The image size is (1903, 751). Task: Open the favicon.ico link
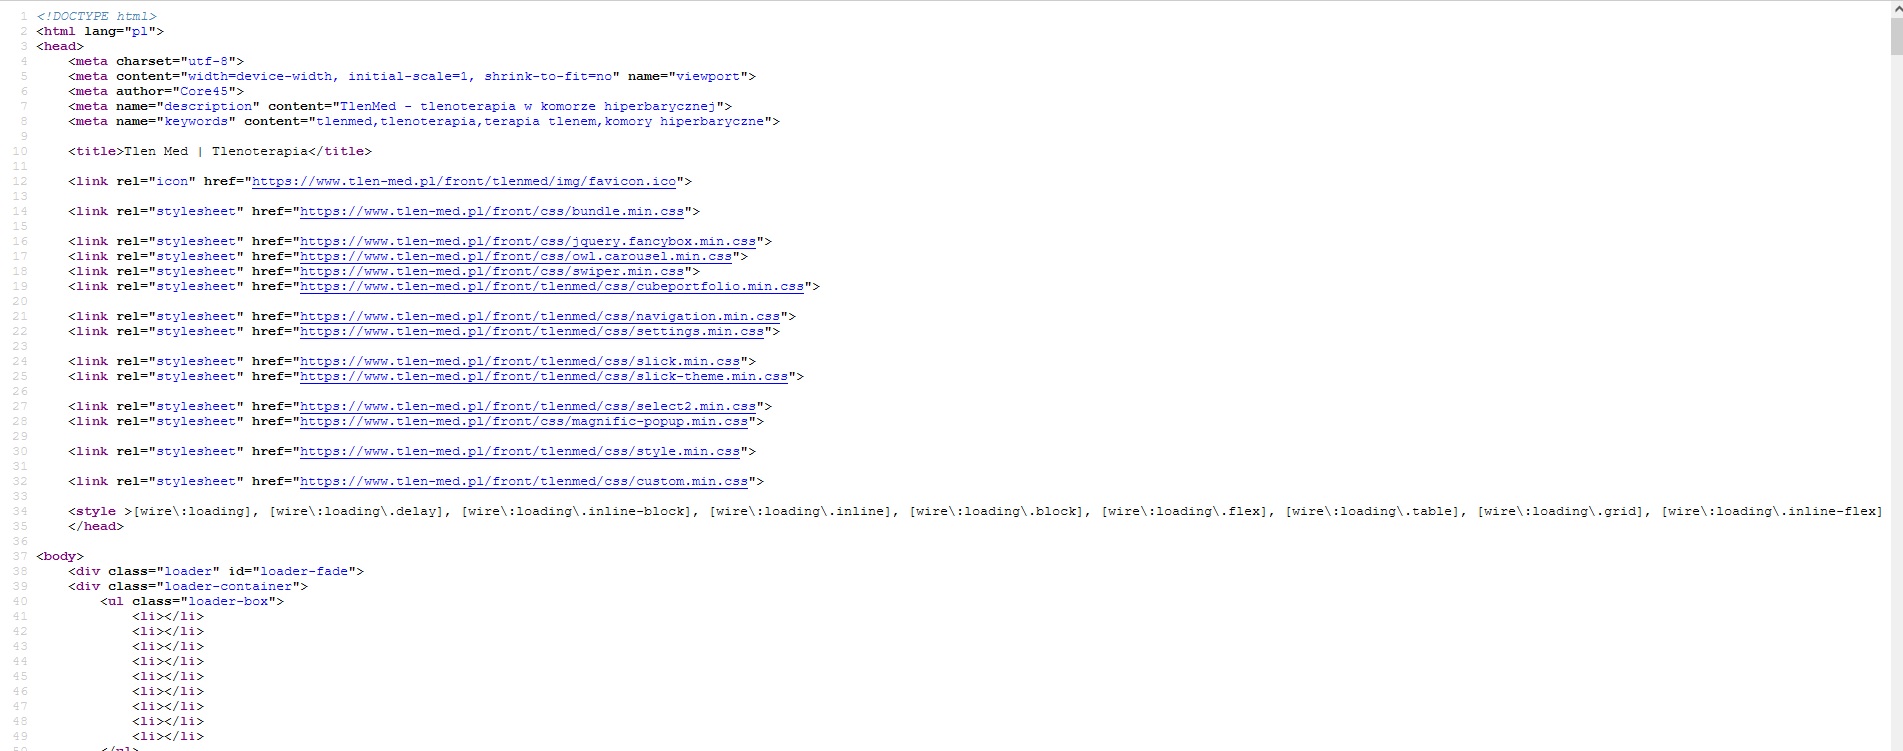coord(464,182)
